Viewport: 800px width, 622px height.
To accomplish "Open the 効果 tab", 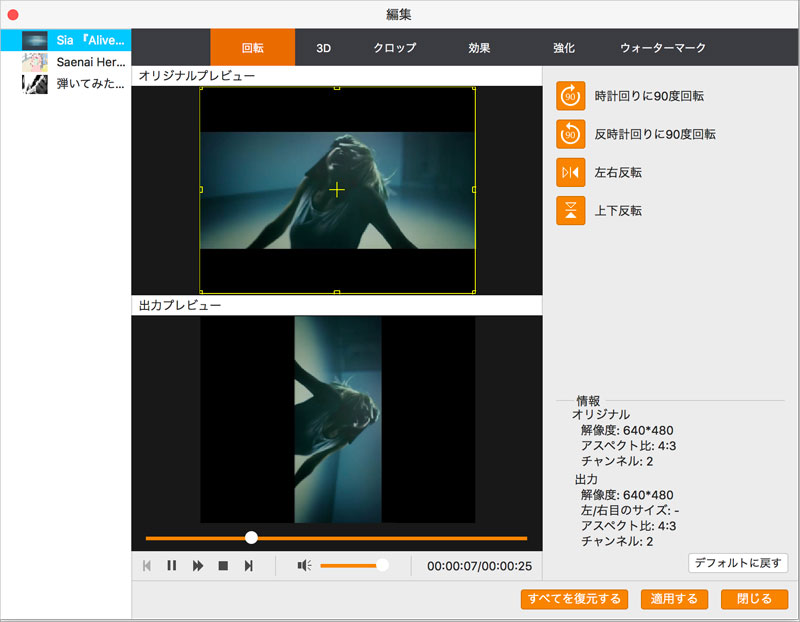I will [479, 48].
